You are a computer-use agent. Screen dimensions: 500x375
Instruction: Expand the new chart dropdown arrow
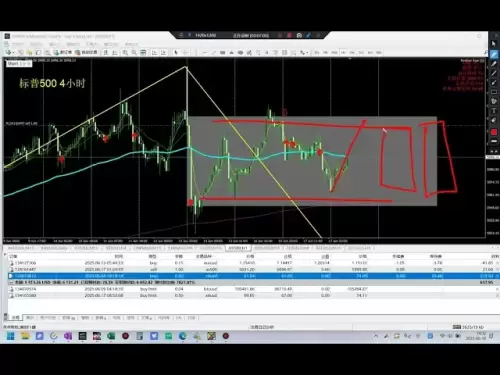[13, 53]
